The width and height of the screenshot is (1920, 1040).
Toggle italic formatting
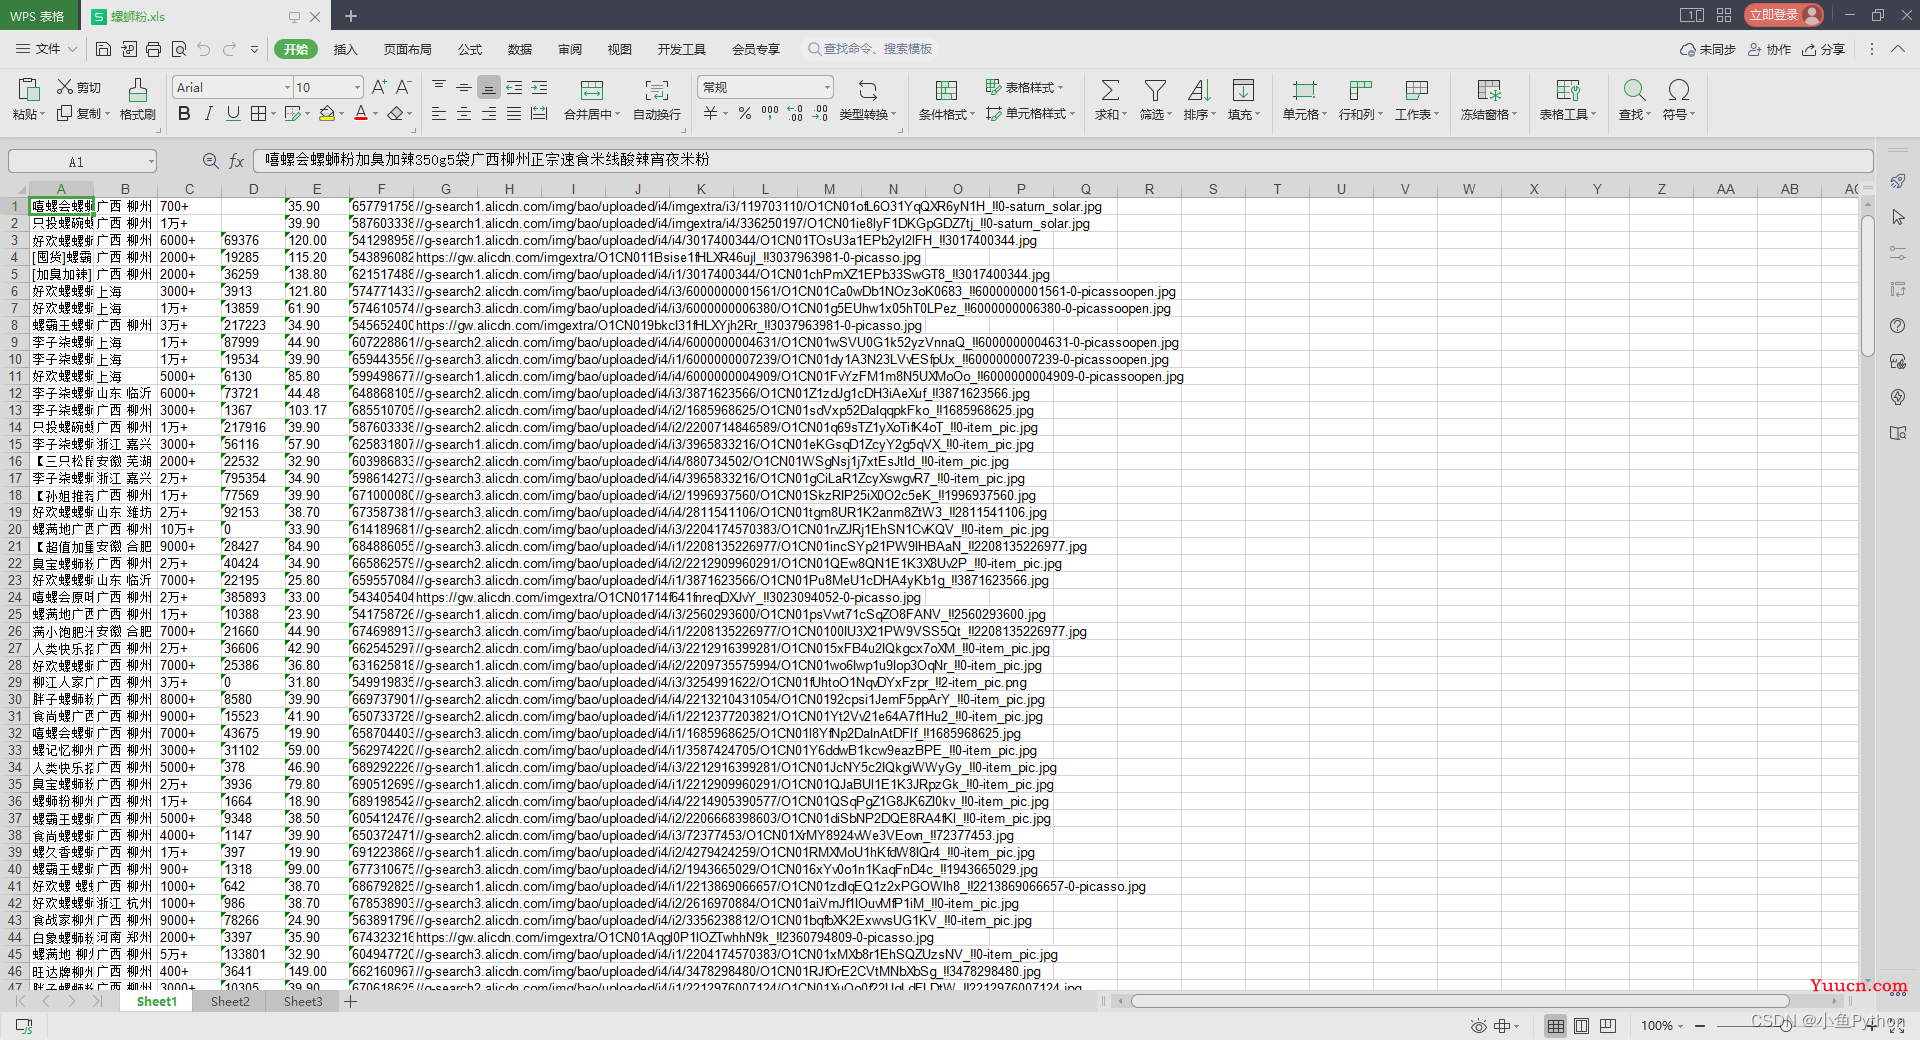[208, 114]
